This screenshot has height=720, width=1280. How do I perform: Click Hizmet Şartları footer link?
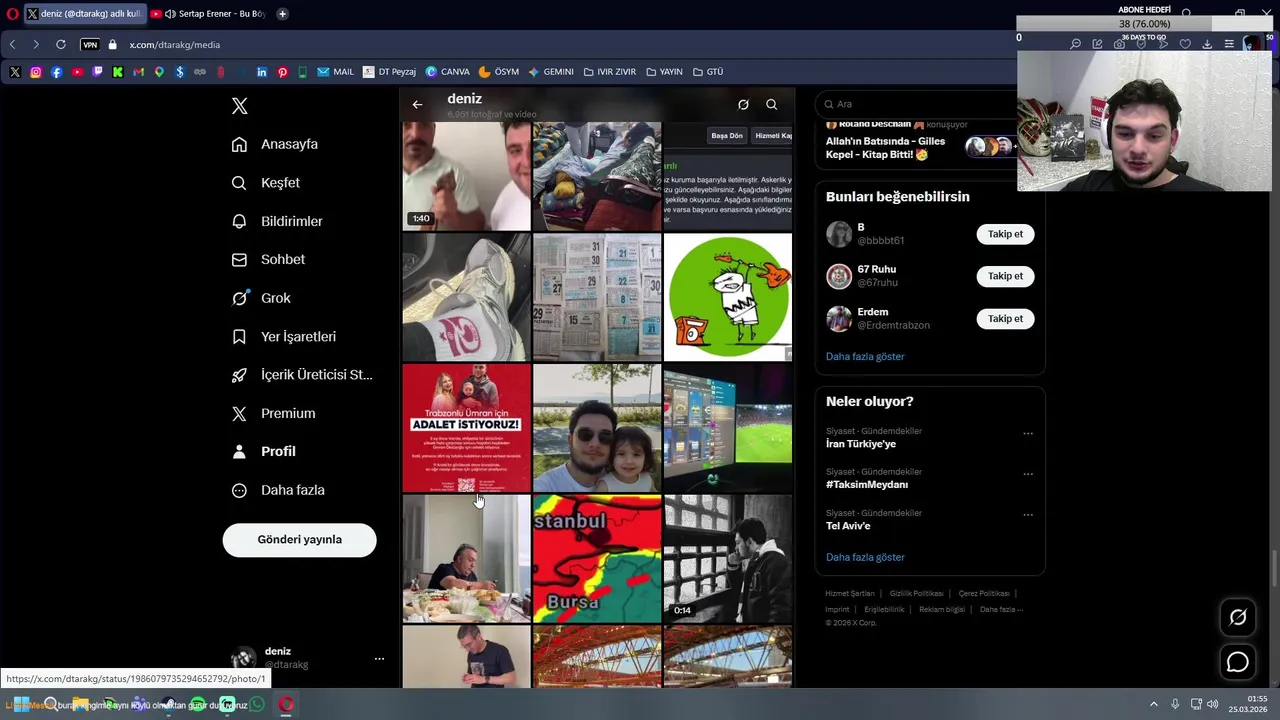tap(850, 594)
